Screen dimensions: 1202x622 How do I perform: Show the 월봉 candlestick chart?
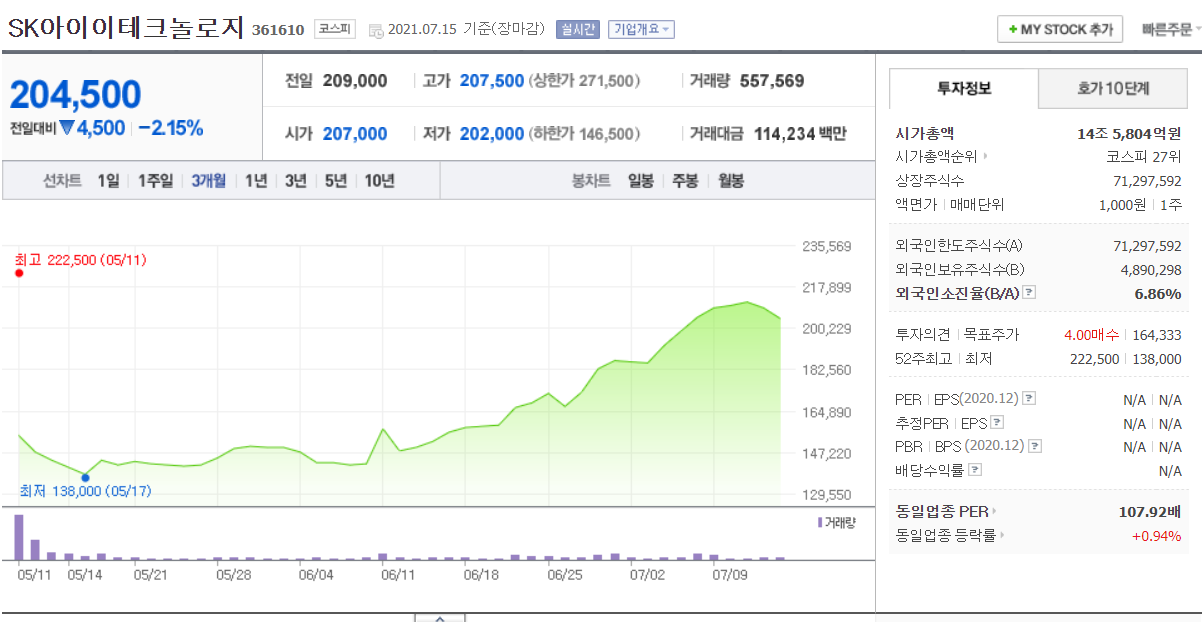pos(731,181)
